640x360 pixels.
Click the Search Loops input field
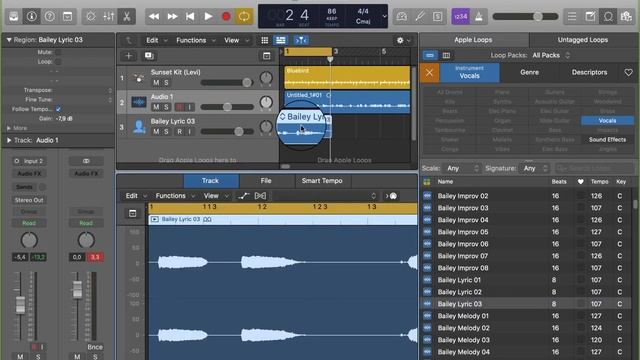pyautogui.click(x=594, y=168)
